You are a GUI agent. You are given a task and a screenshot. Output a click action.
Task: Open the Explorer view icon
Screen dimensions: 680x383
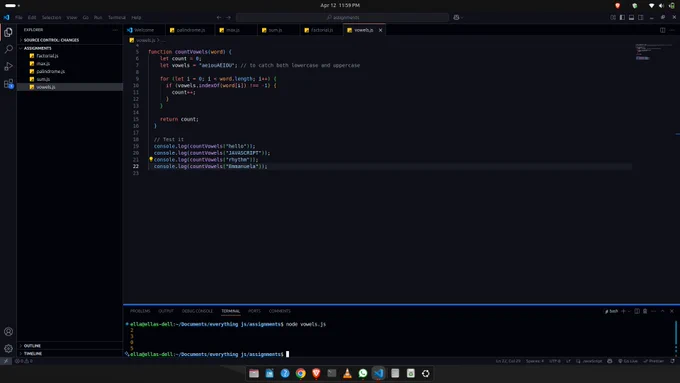click(8, 32)
